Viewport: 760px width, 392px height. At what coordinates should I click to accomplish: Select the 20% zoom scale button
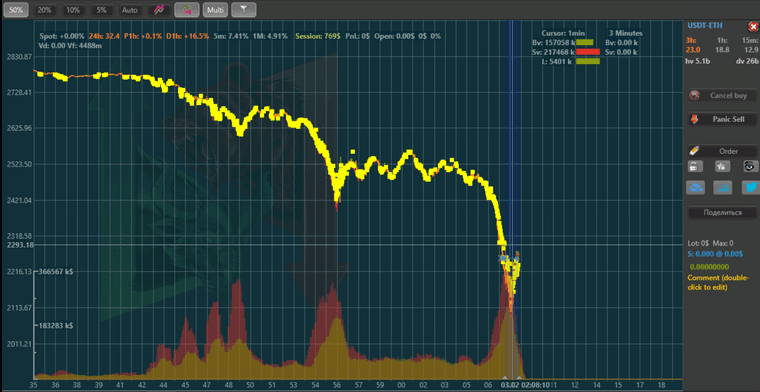point(44,10)
